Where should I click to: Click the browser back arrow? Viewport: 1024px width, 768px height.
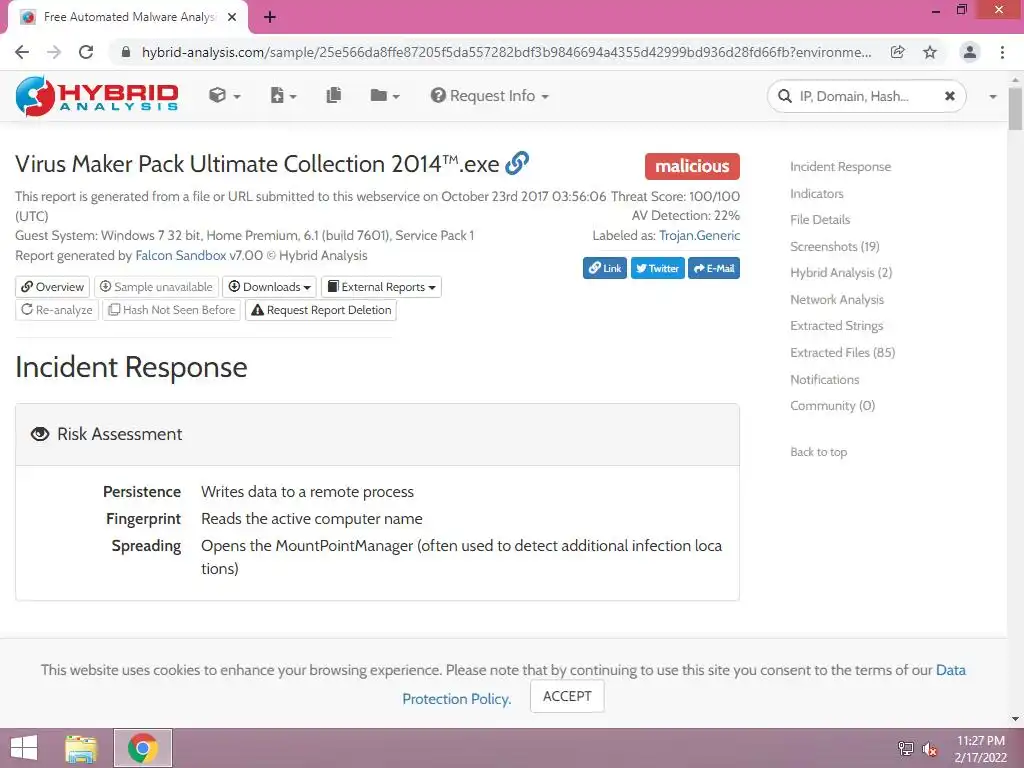22,52
